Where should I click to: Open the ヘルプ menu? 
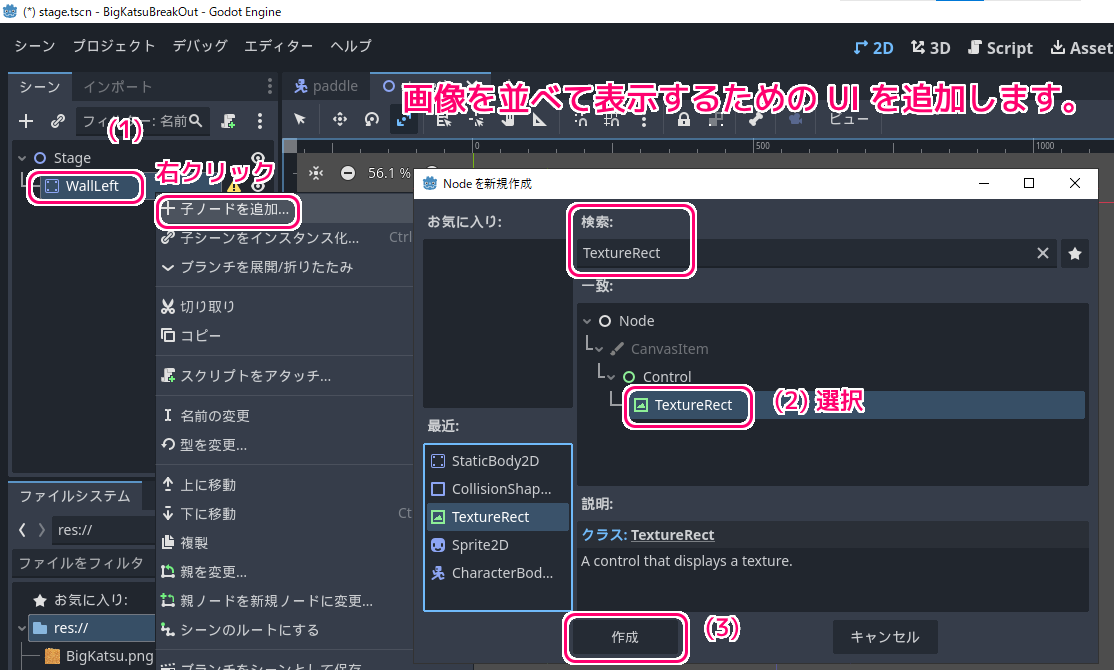click(351, 46)
